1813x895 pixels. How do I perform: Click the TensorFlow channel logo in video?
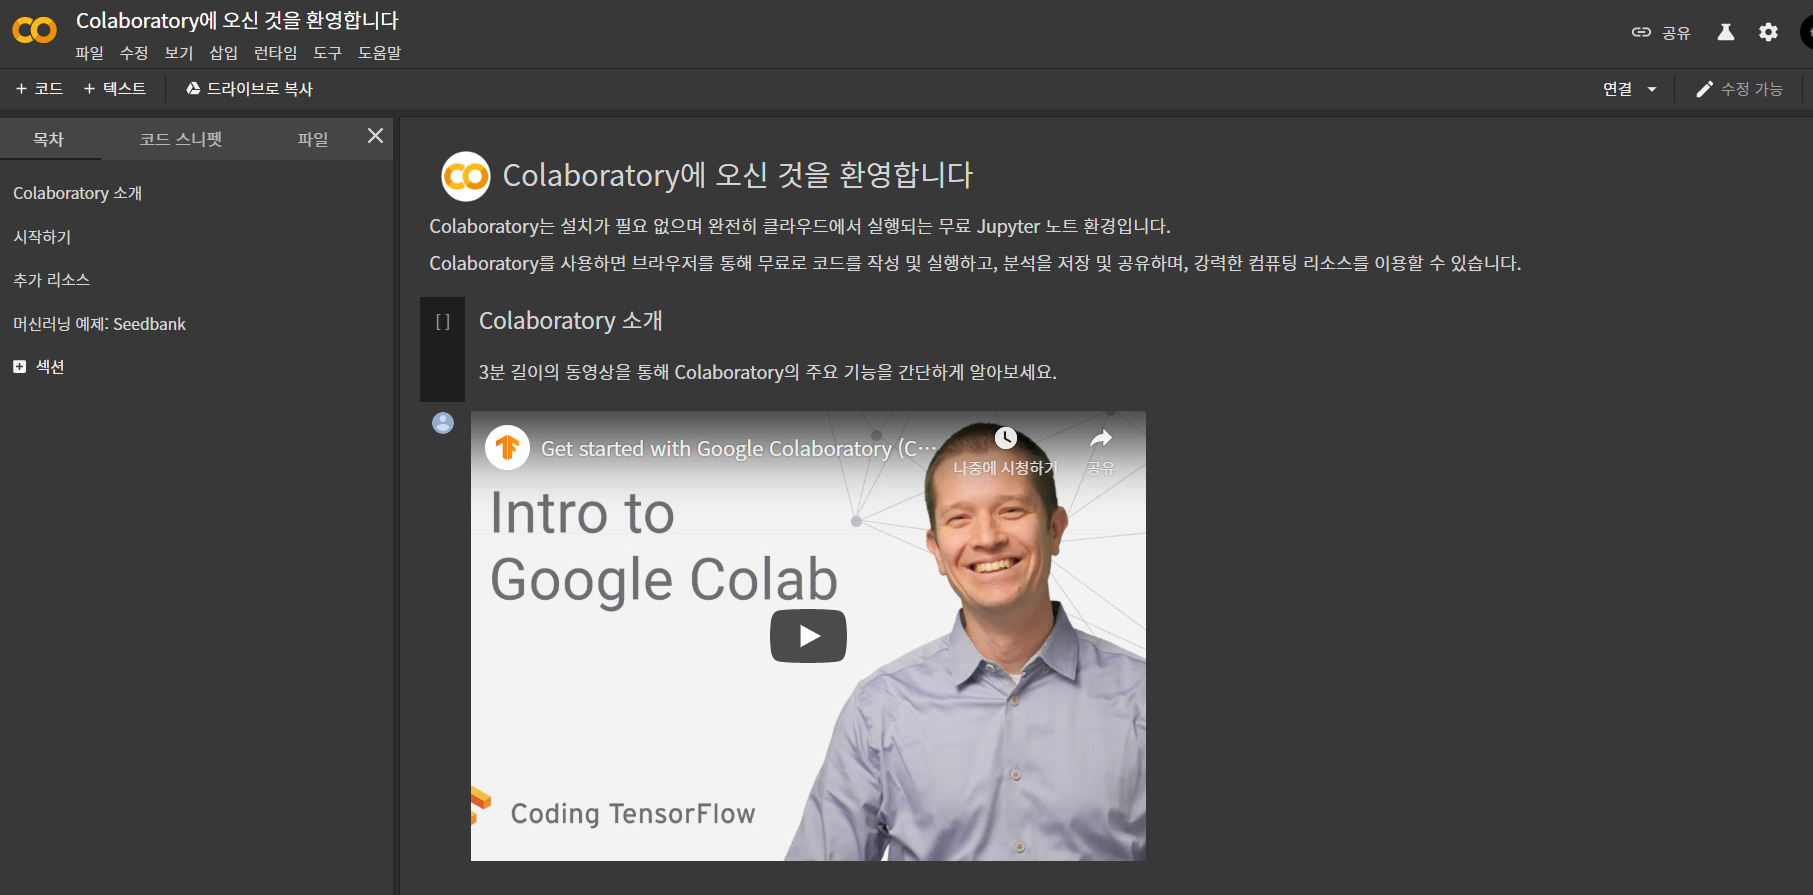click(x=507, y=447)
